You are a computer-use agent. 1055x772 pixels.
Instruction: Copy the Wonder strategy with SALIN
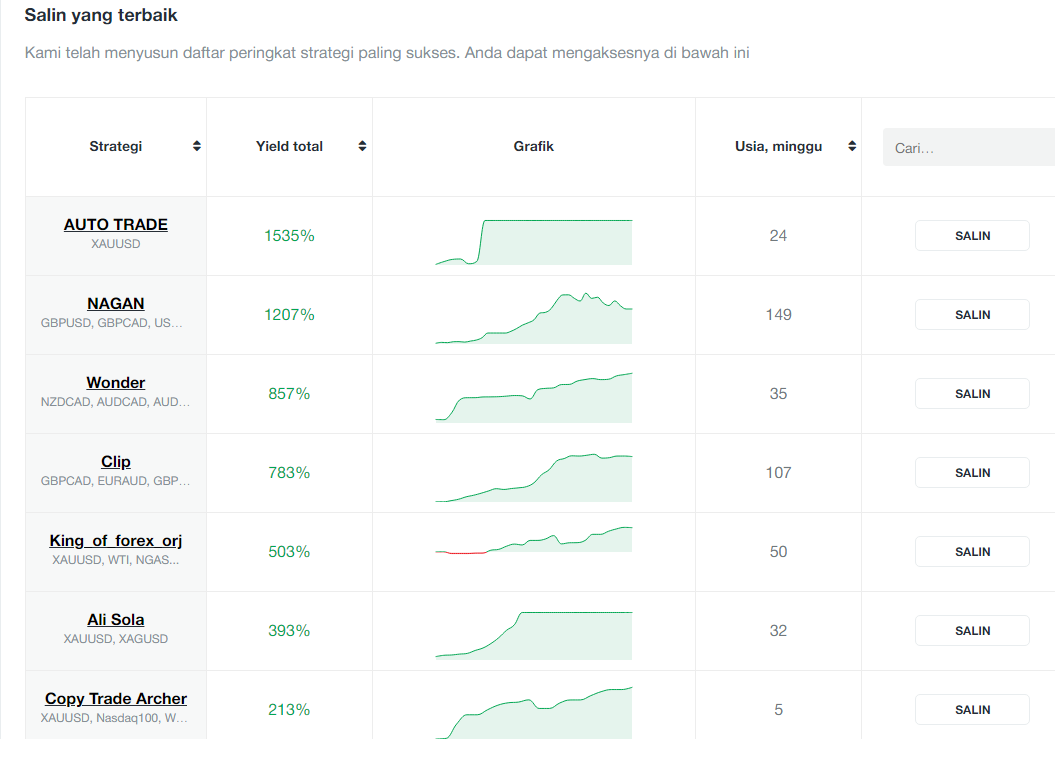[x=972, y=394]
